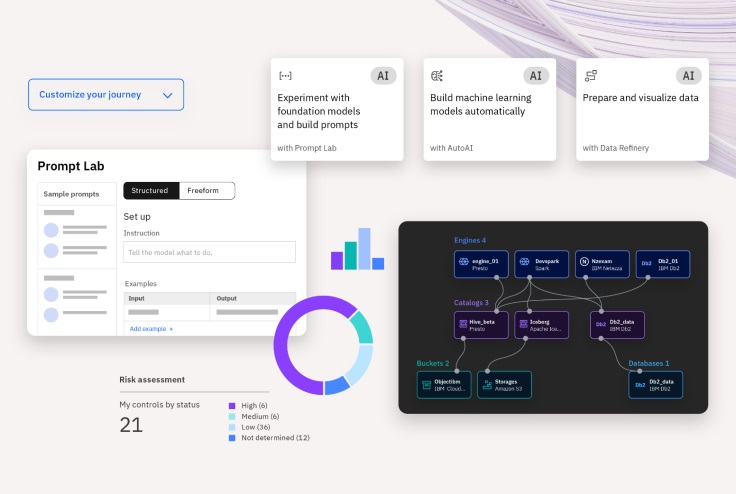736x494 pixels.
Task: Click the engine_01 Presto node icon
Action: pyautogui.click(x=464, y=262)
